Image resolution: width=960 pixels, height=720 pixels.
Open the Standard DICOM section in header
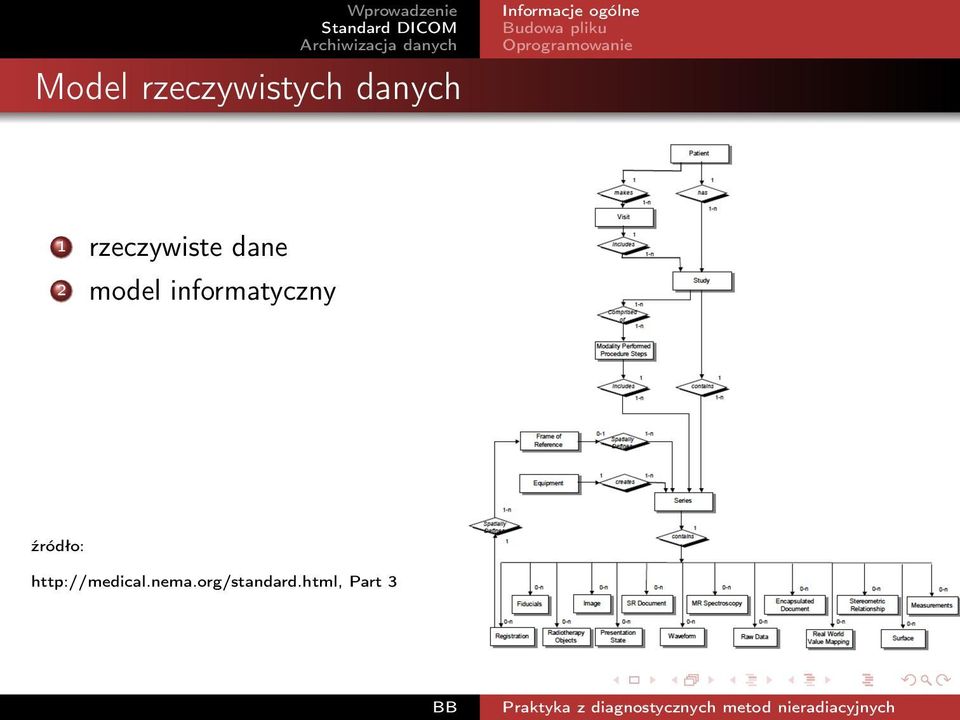(389, 28)
